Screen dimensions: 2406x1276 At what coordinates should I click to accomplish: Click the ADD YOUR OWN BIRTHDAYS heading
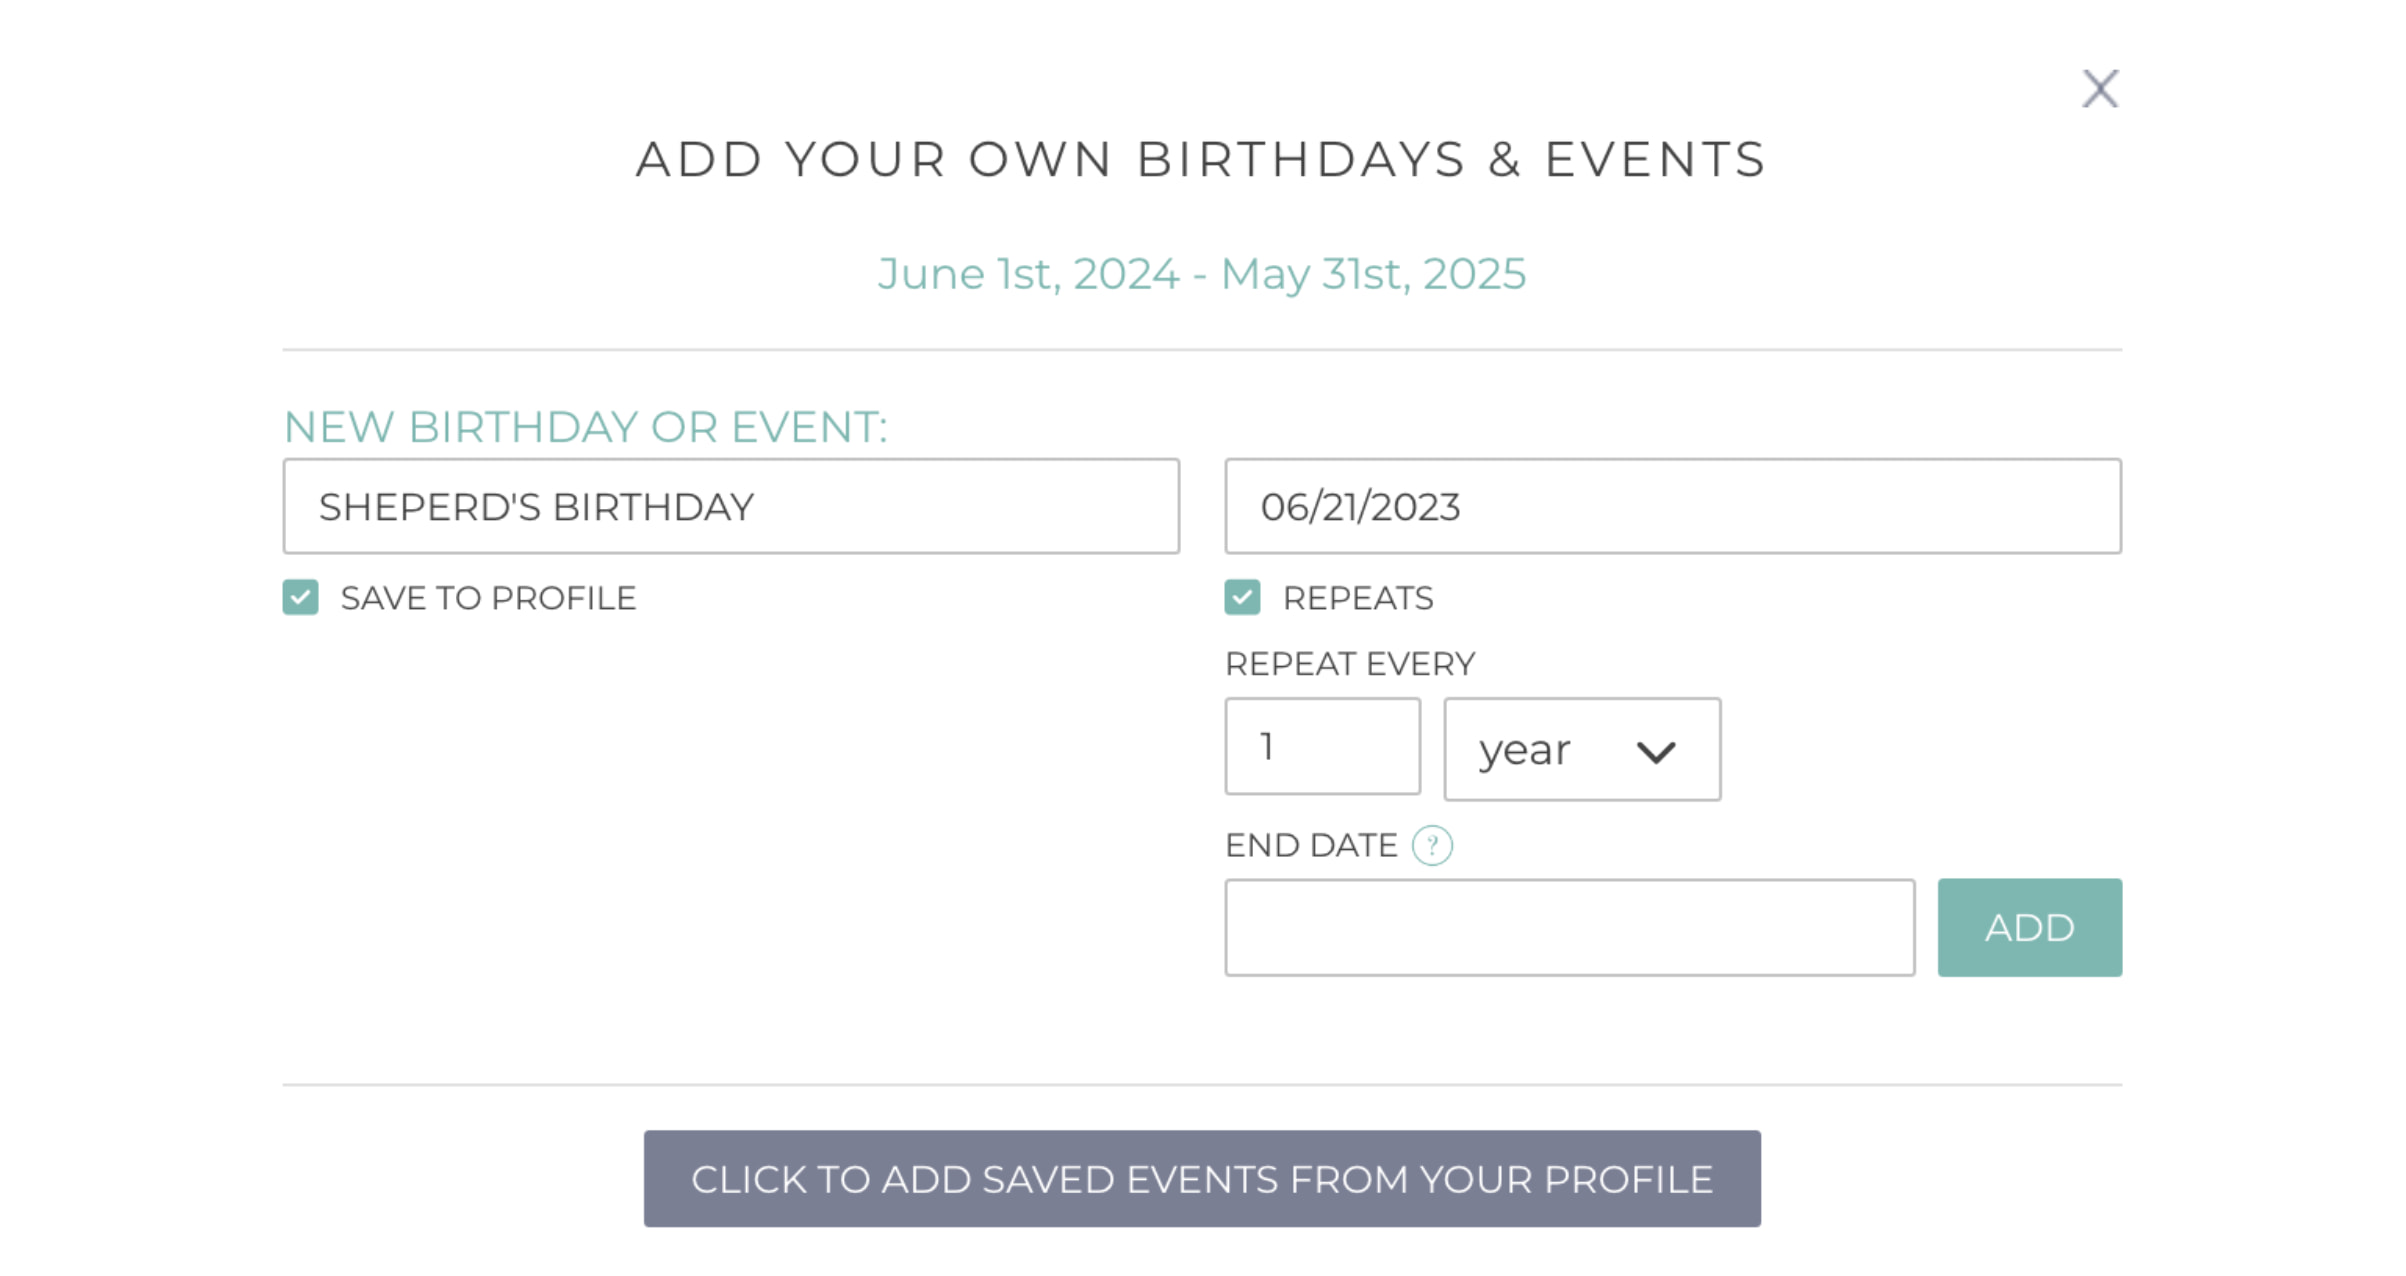(x=1202, y=158)
